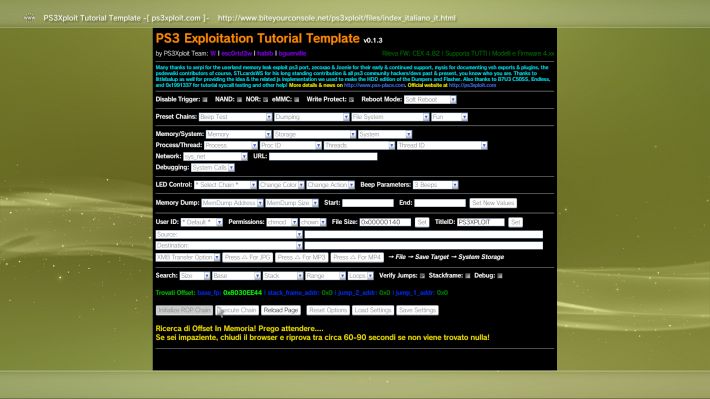This screenshot has height=399, width=710.
Task: Enable the Verify Jumps checkbox
Action: click(x=422, y=276)
